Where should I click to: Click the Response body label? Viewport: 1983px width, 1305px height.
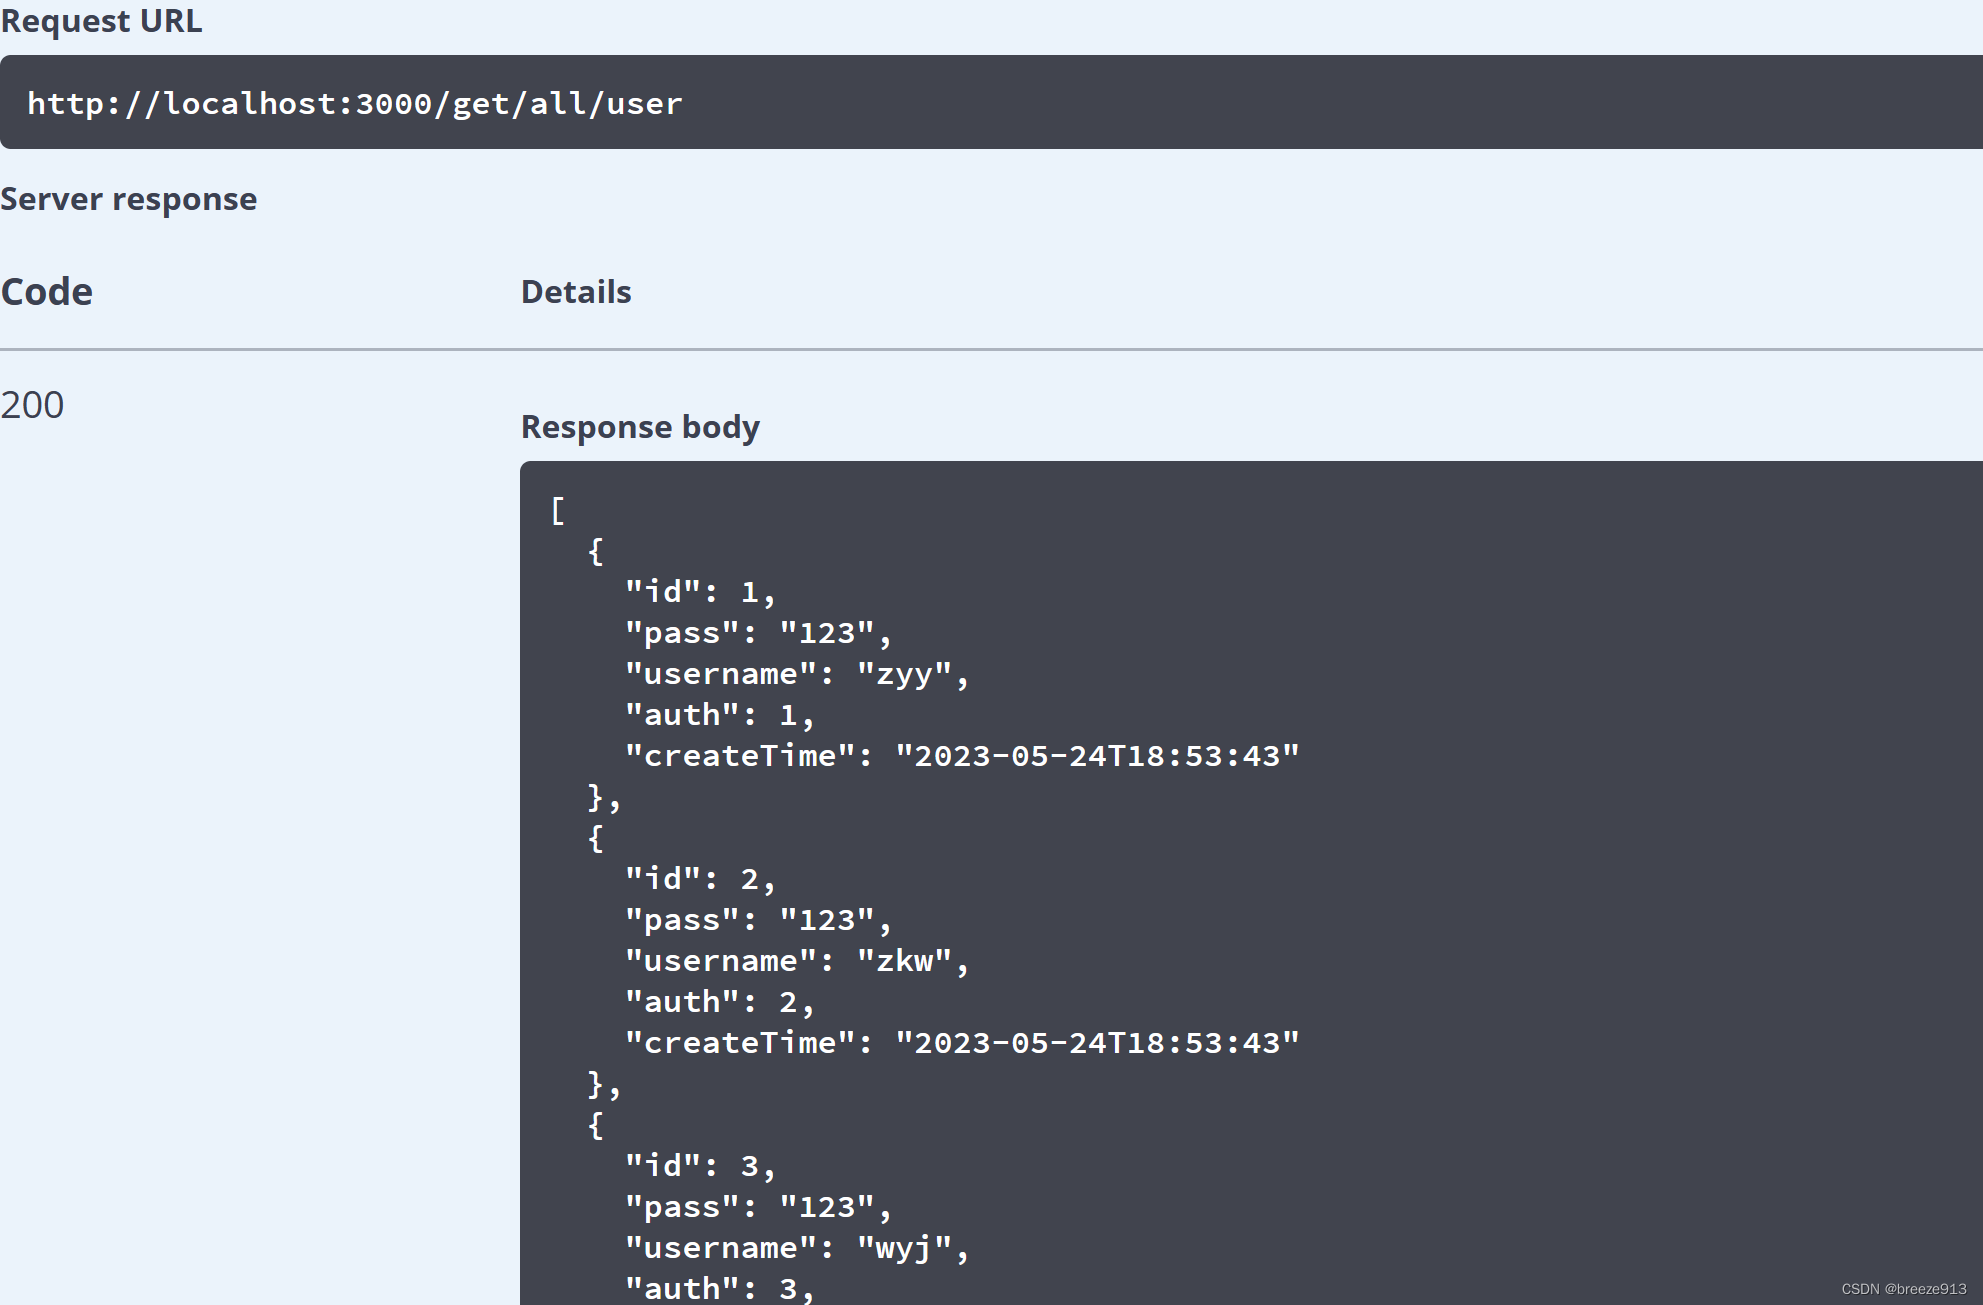click(x=640, y=427)
